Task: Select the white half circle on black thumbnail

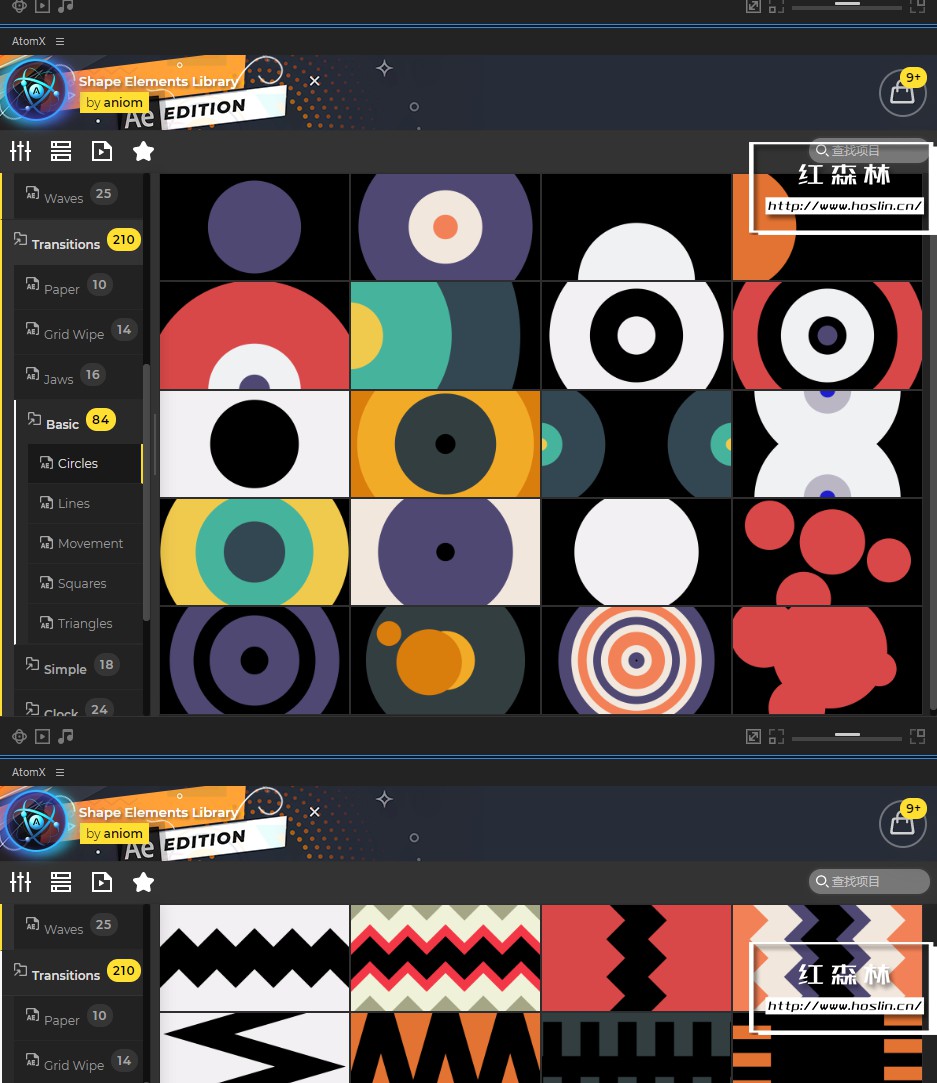Action: pyautogui.click(x=636, y=227)
